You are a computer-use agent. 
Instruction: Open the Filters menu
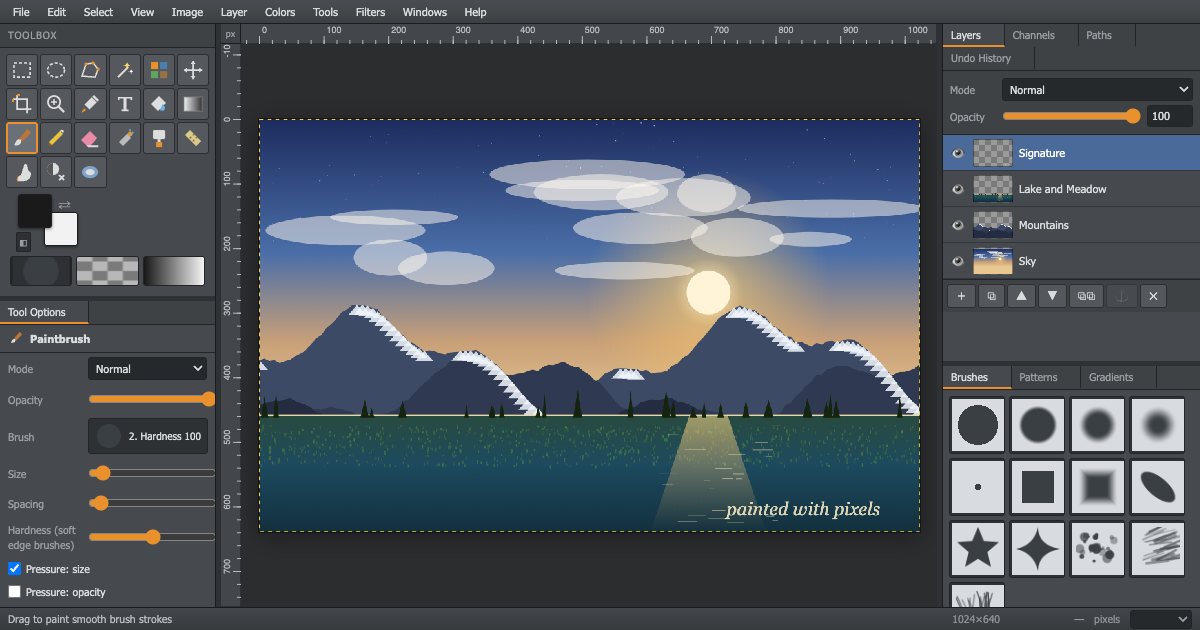pos(370,12)
